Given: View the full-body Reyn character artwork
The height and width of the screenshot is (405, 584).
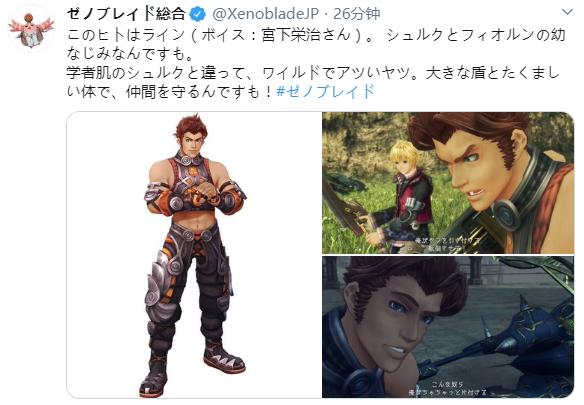Looking at the screenshot, I should 194,255.
